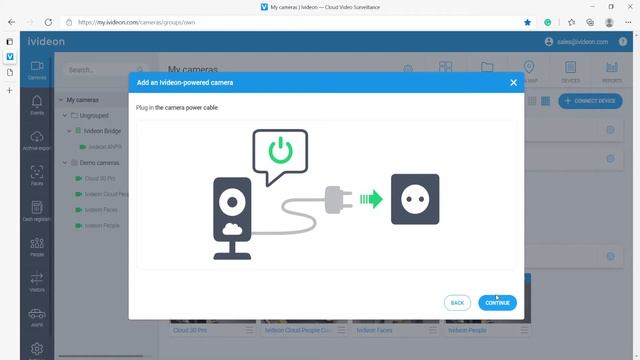
Task: Open menu icon for Cloud 30 Pro thumbnail
Action: click(x=249, y=330)
